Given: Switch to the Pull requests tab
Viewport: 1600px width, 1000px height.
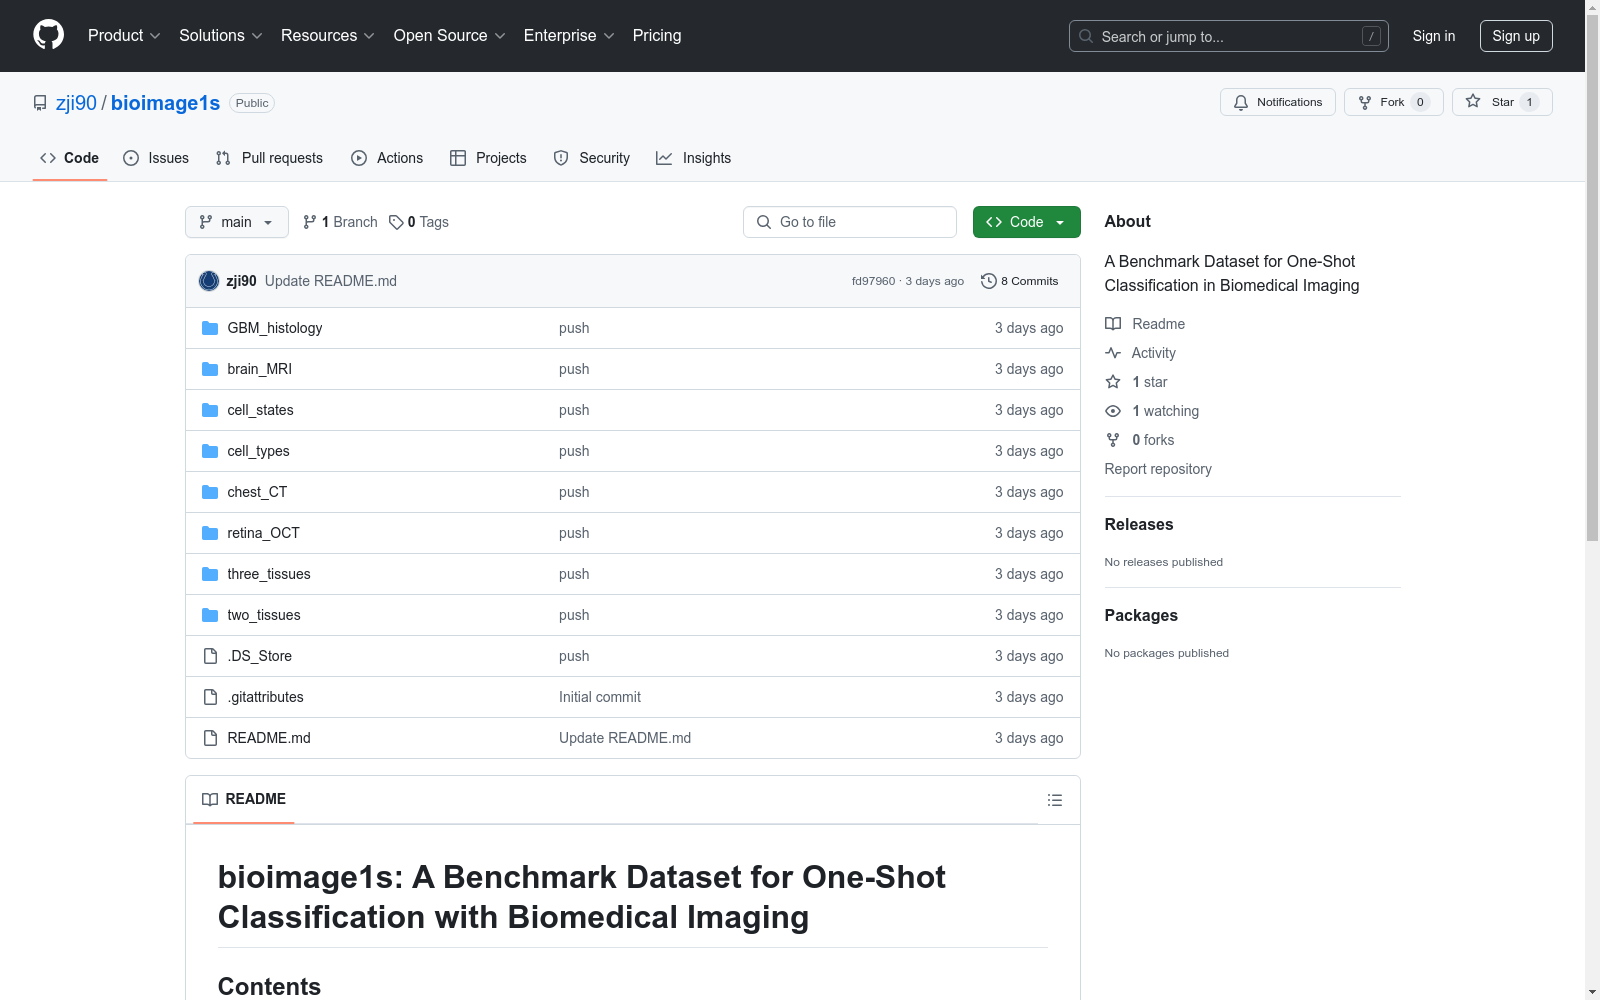Looking at the screenshot, I should tap(269, 158).
